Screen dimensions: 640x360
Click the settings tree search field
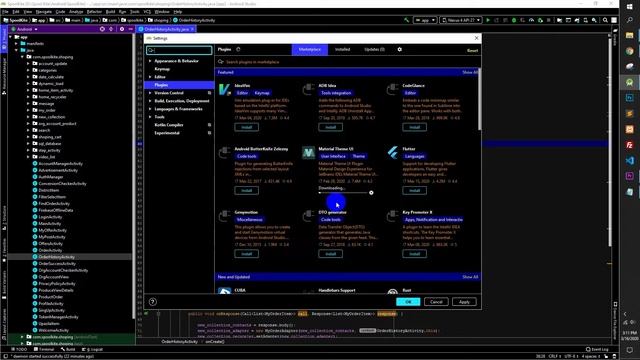(179, 50)
